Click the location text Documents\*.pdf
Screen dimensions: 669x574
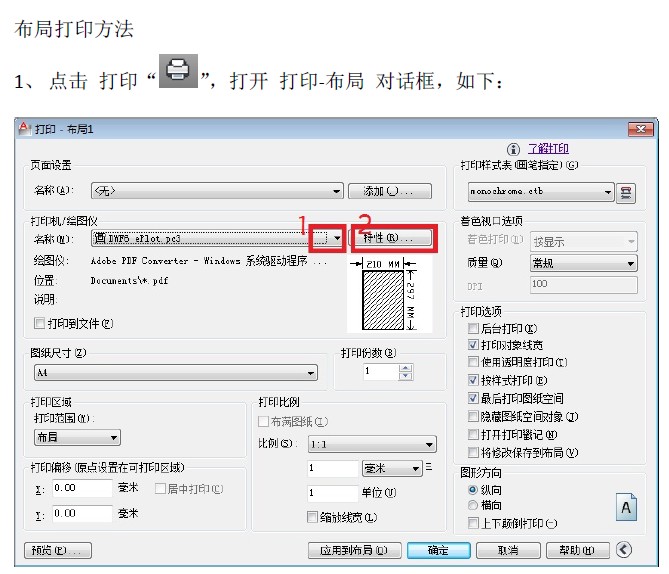tap(129, 280)
